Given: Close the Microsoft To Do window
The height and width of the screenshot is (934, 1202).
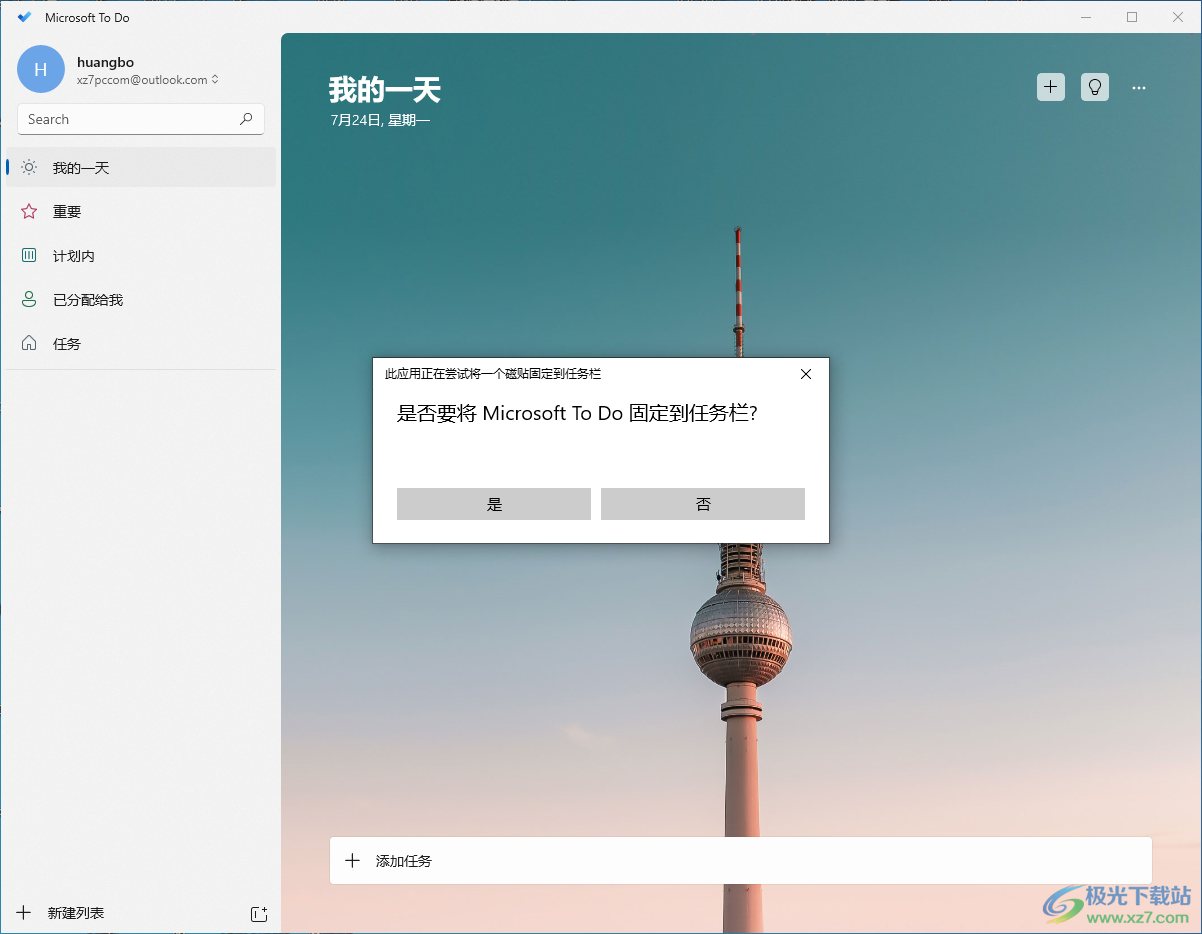Looking at the screenshot, I should (x=1178, y=17).
